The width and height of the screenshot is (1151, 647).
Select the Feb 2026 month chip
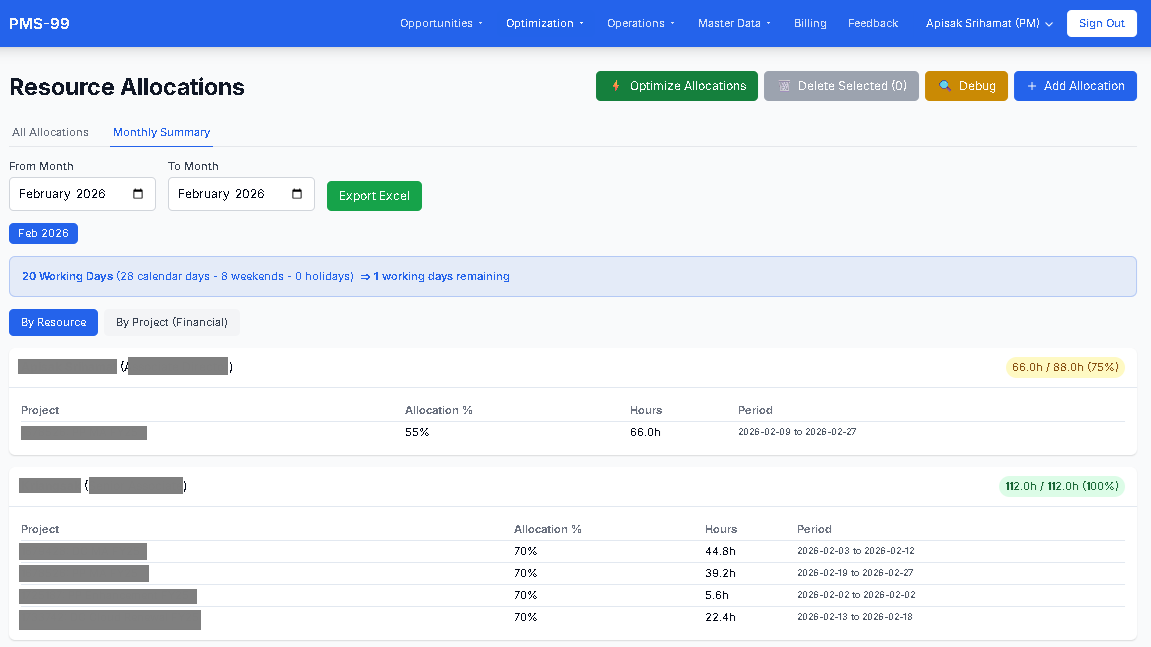(x=43, y=233)
